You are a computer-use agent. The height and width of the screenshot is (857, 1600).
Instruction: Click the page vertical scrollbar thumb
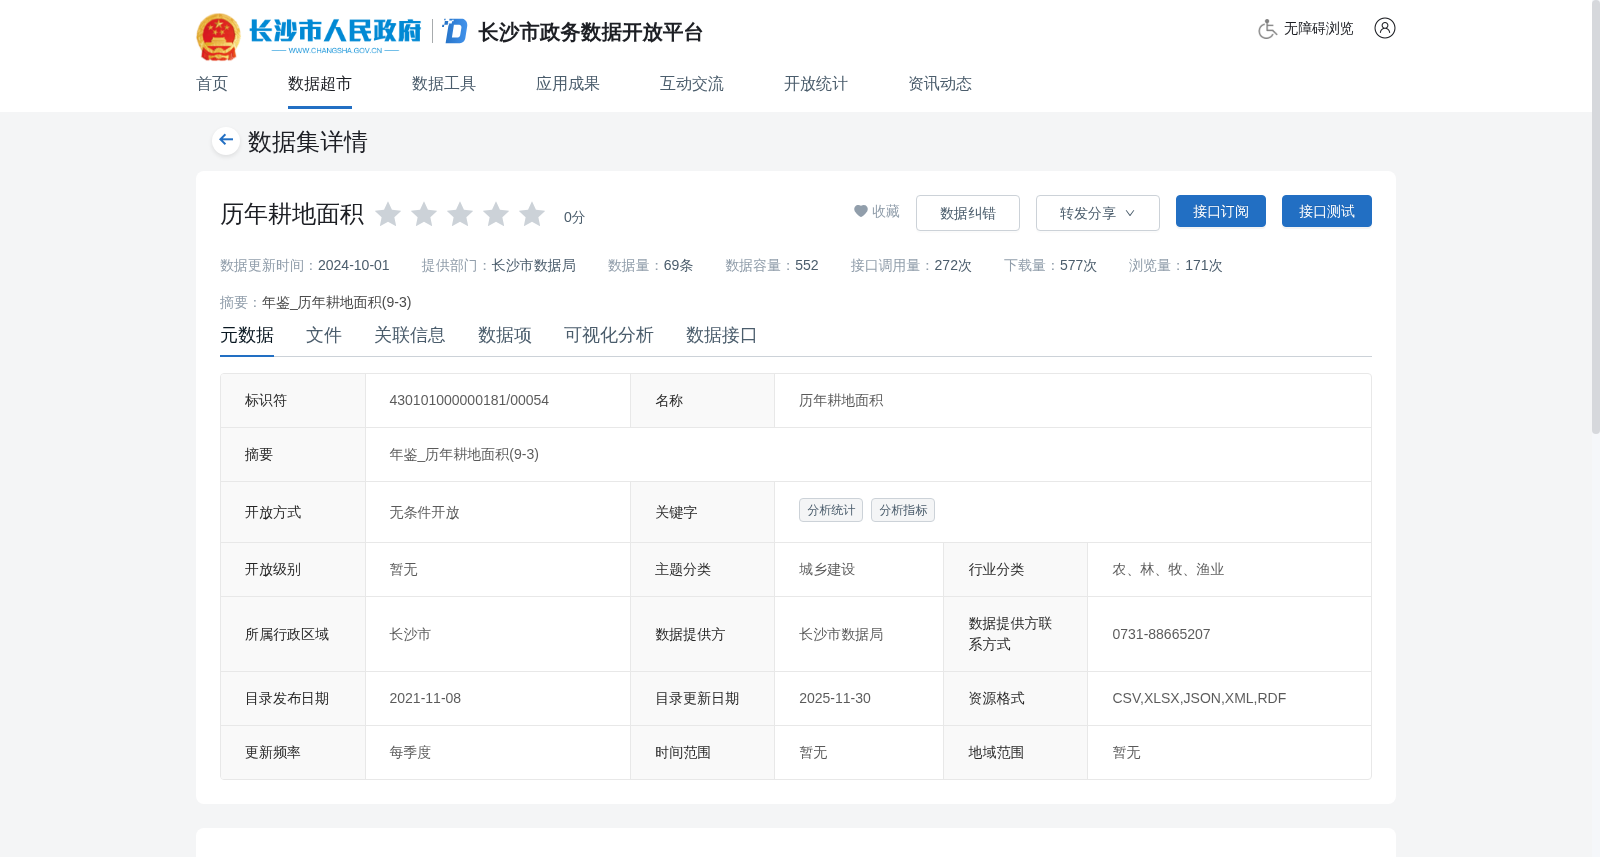(x=1595, y=216)
